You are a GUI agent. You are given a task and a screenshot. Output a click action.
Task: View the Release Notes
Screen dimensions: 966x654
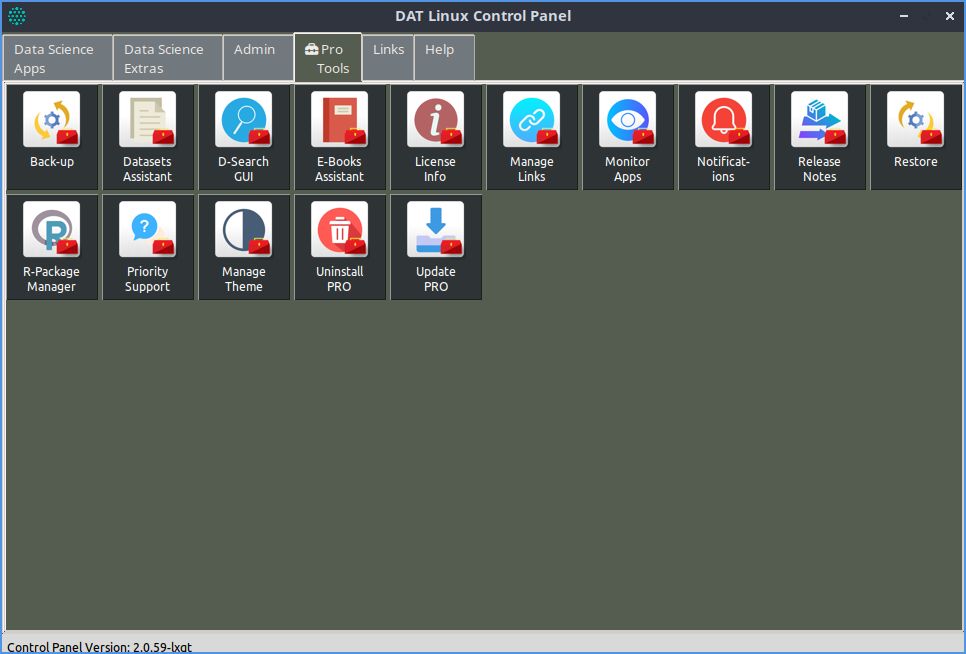[820, 137]
